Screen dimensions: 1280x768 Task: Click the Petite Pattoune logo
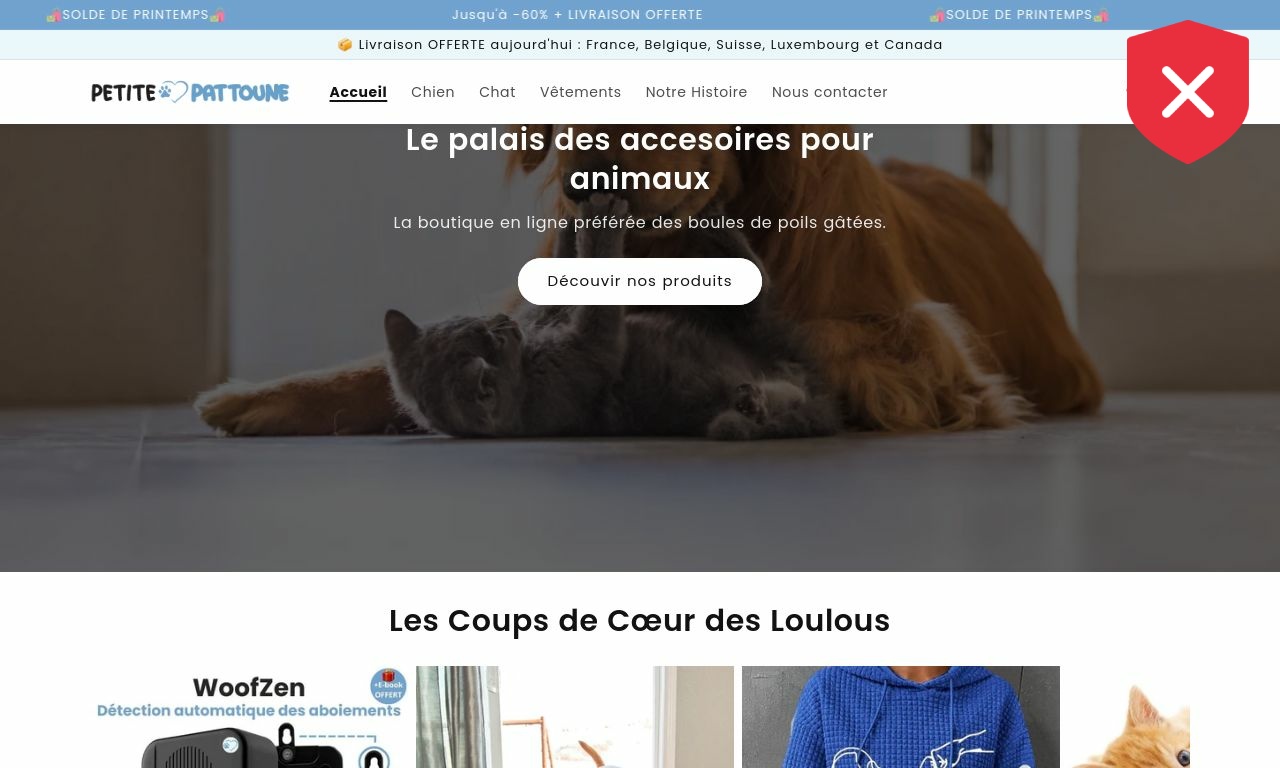pyautogui.click(x=190, y=92)
